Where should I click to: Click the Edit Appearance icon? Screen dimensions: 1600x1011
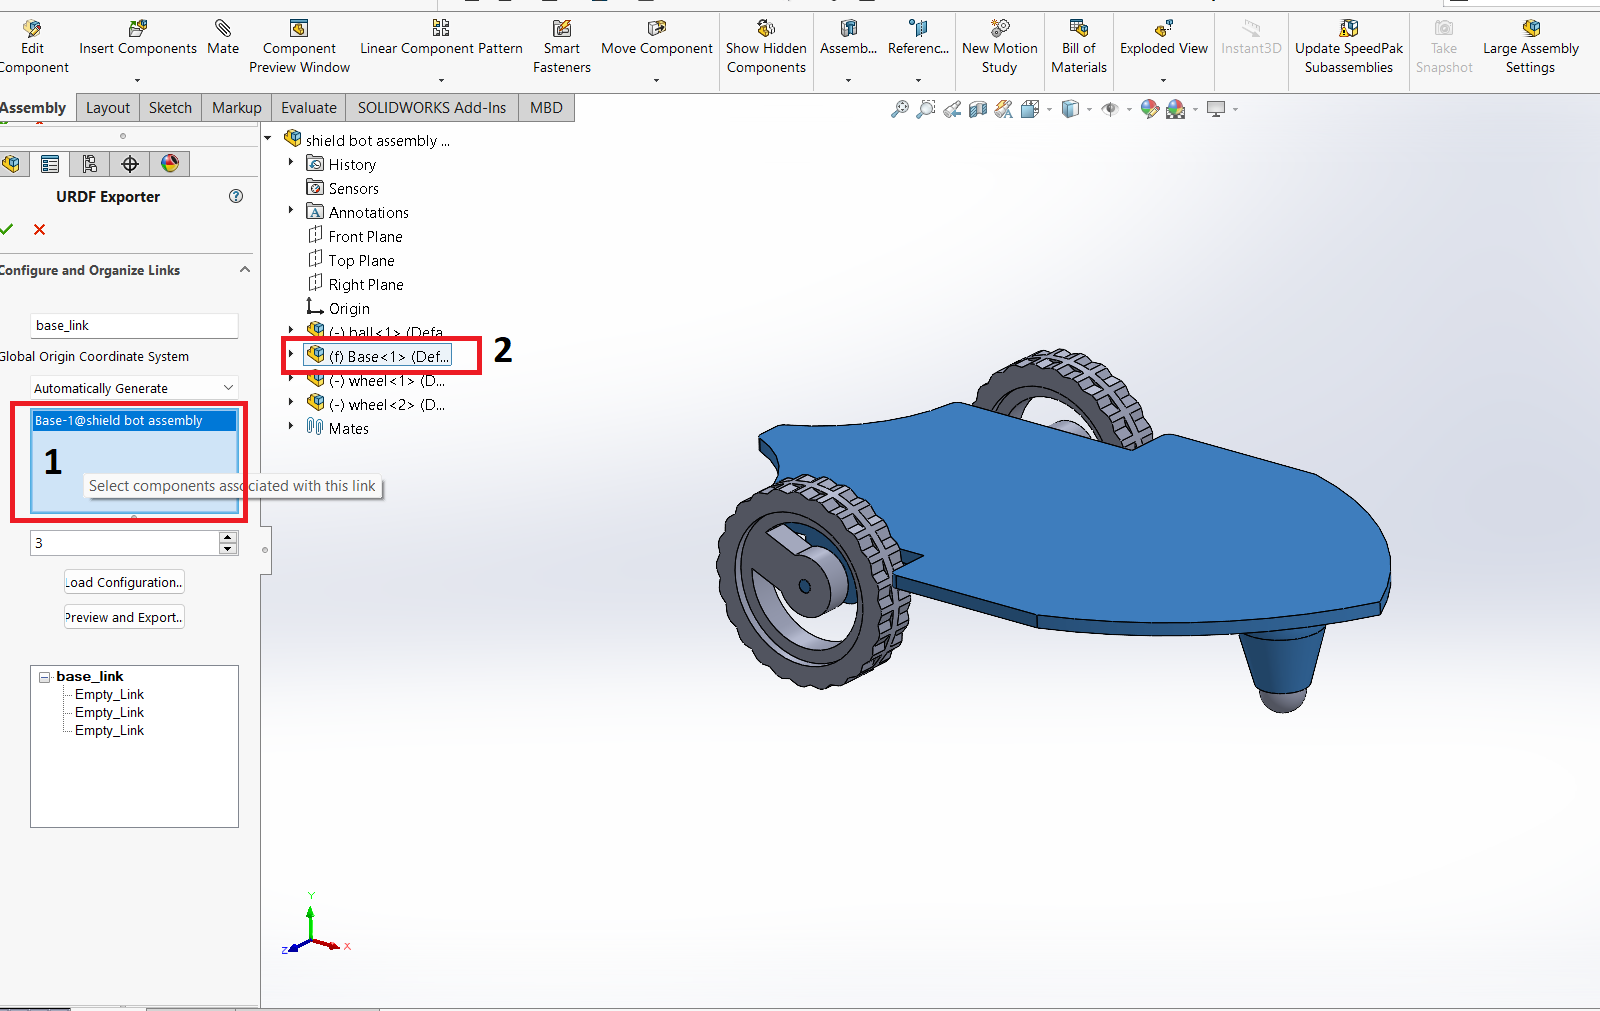coord(1150,109)
